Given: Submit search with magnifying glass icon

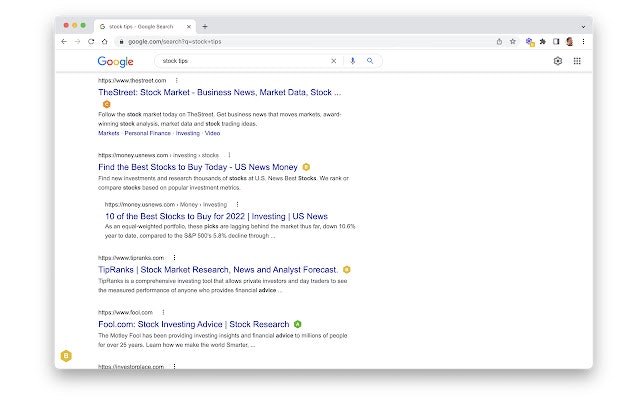Looking at the screenshot, I should [370, 61].
